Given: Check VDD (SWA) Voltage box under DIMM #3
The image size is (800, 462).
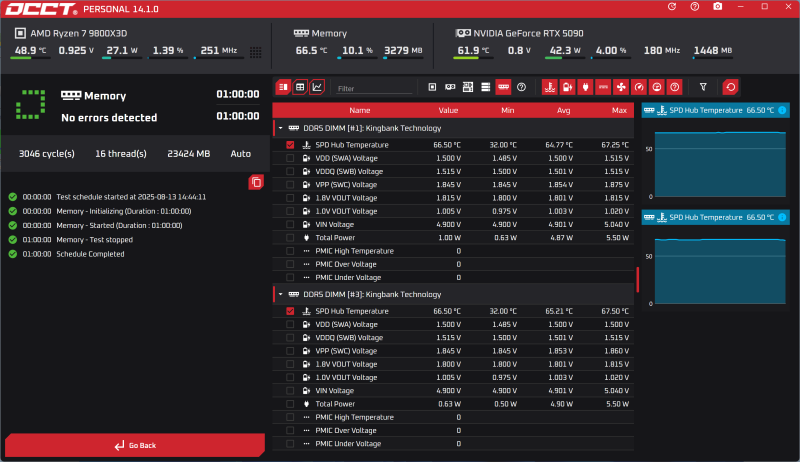Looking at the screenshot, I should pos(290,324).
